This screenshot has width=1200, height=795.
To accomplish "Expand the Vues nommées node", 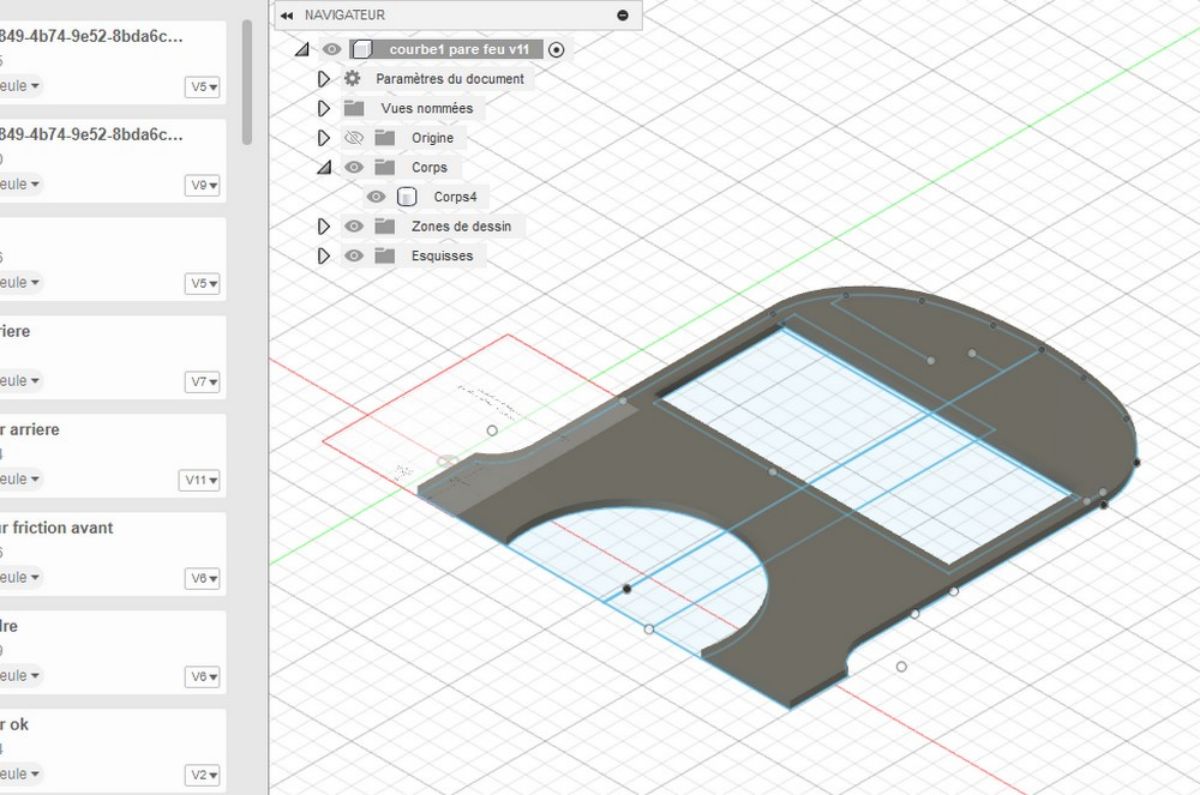I will pos(323,108).
